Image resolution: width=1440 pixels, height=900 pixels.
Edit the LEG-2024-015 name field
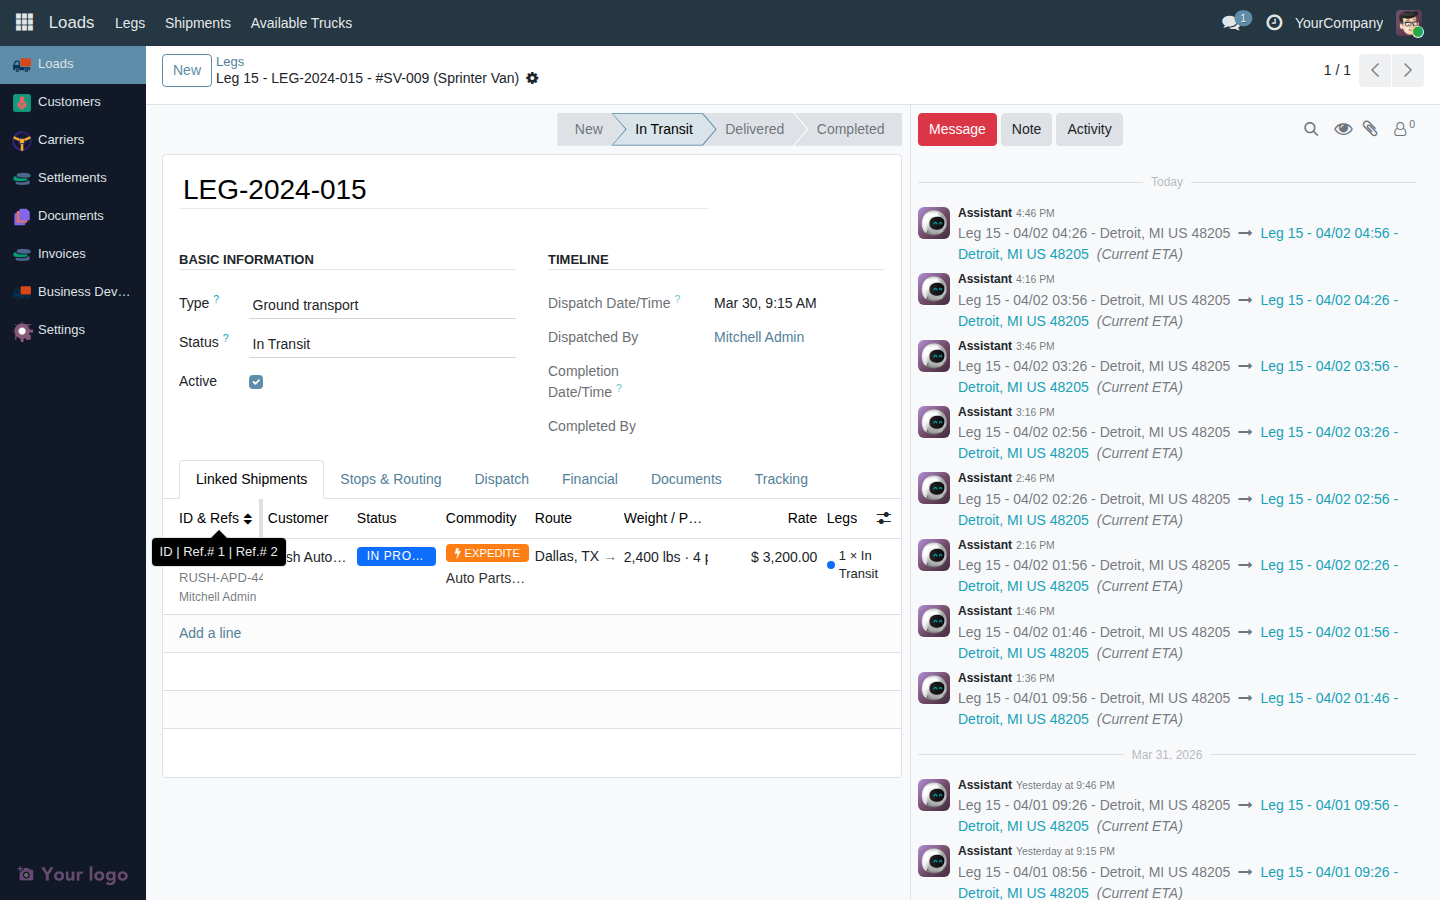[x=444, y=190]
